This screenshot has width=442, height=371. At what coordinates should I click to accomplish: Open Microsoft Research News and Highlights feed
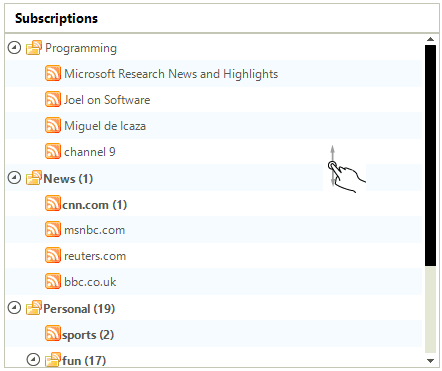tap(171, 74)
